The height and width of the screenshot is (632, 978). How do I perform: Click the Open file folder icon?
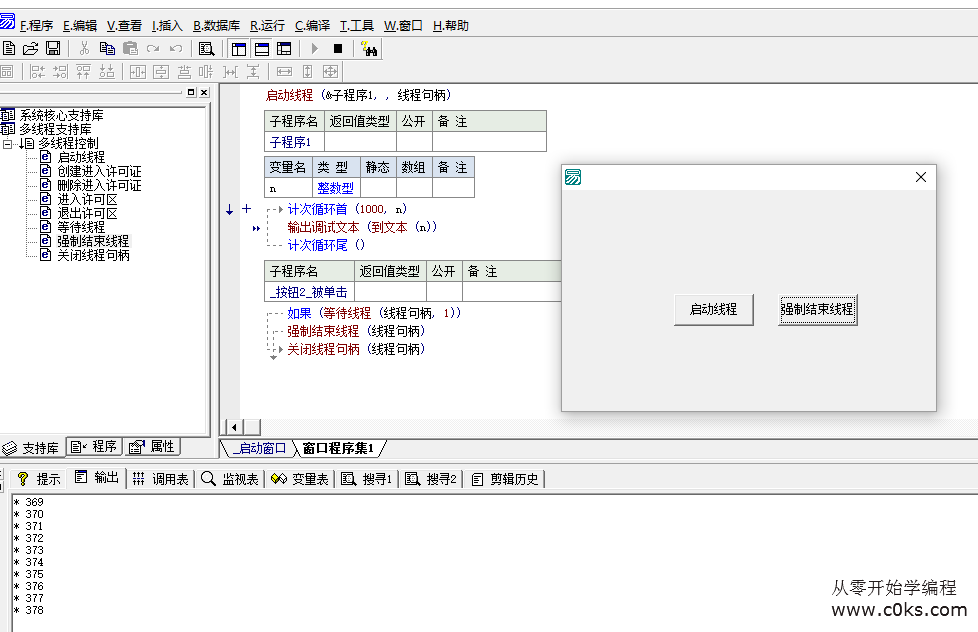pyautogui.click(x=31, y=48)
